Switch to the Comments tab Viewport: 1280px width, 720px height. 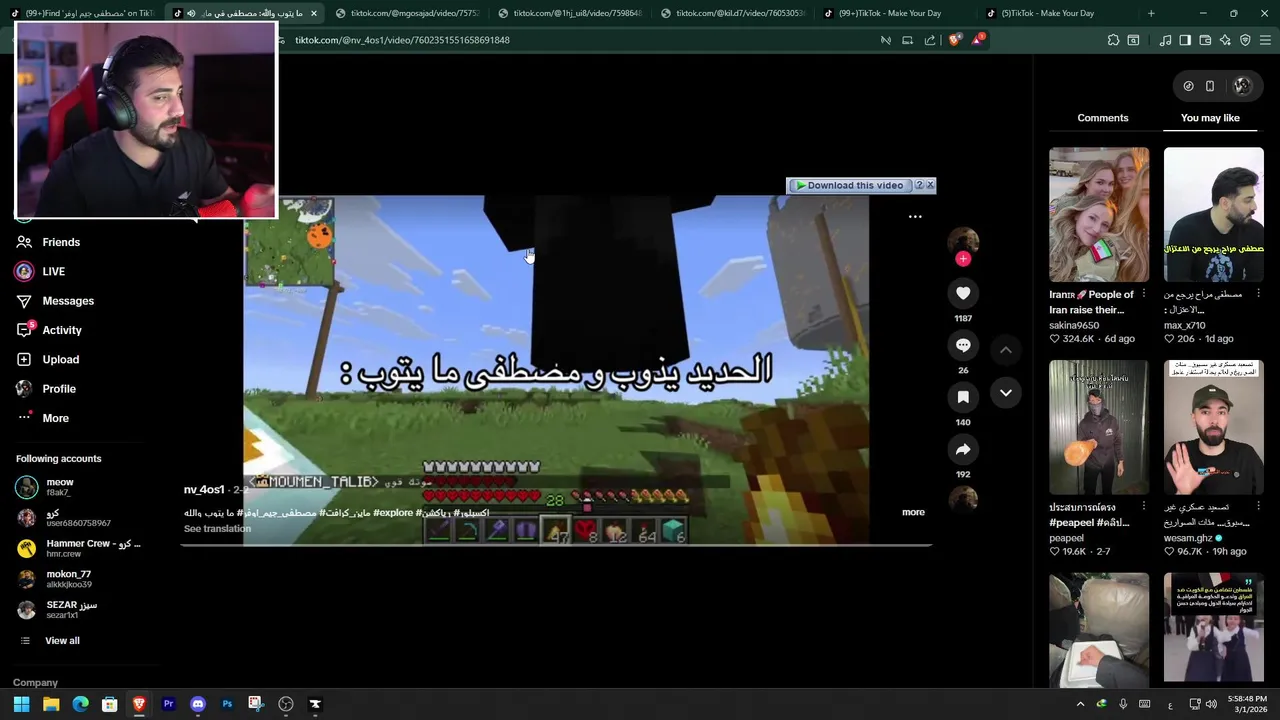[1103, 118]
